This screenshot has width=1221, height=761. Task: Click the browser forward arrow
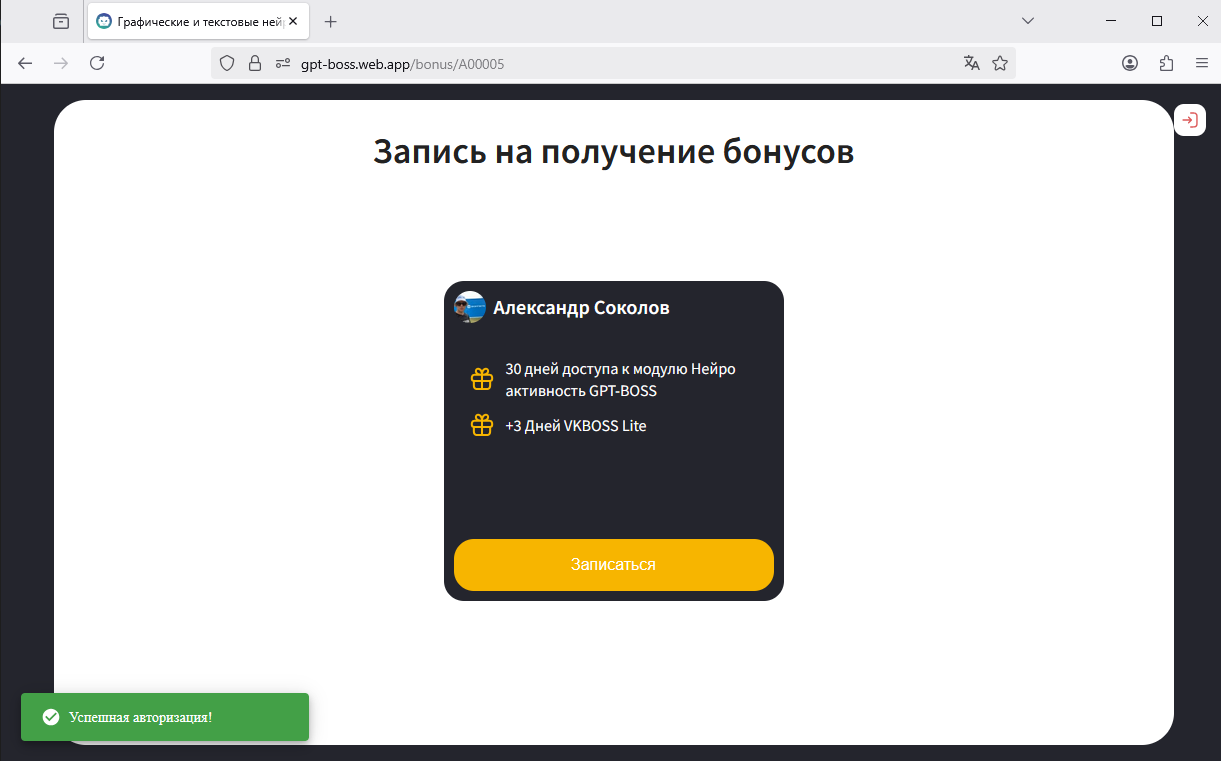point(61,63)
